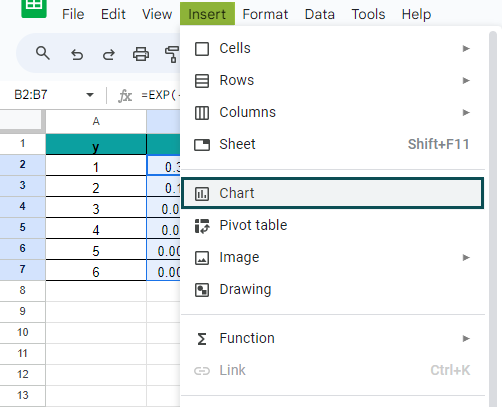Screen dimensions: 502x407
Task: Open the Data menu
Action: point(320,14)
